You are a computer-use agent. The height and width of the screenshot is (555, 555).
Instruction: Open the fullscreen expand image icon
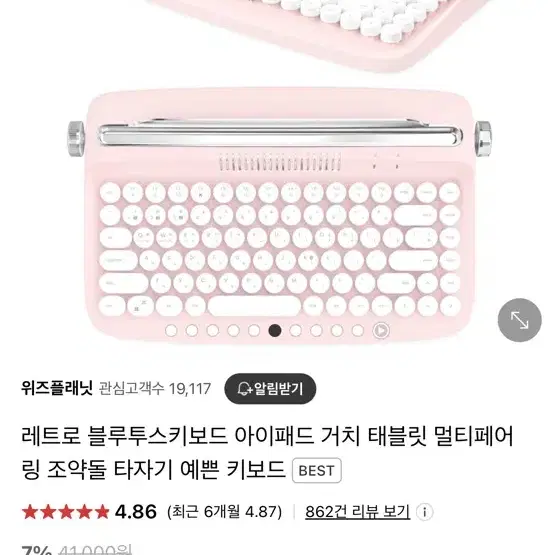[x=519, y=320]
